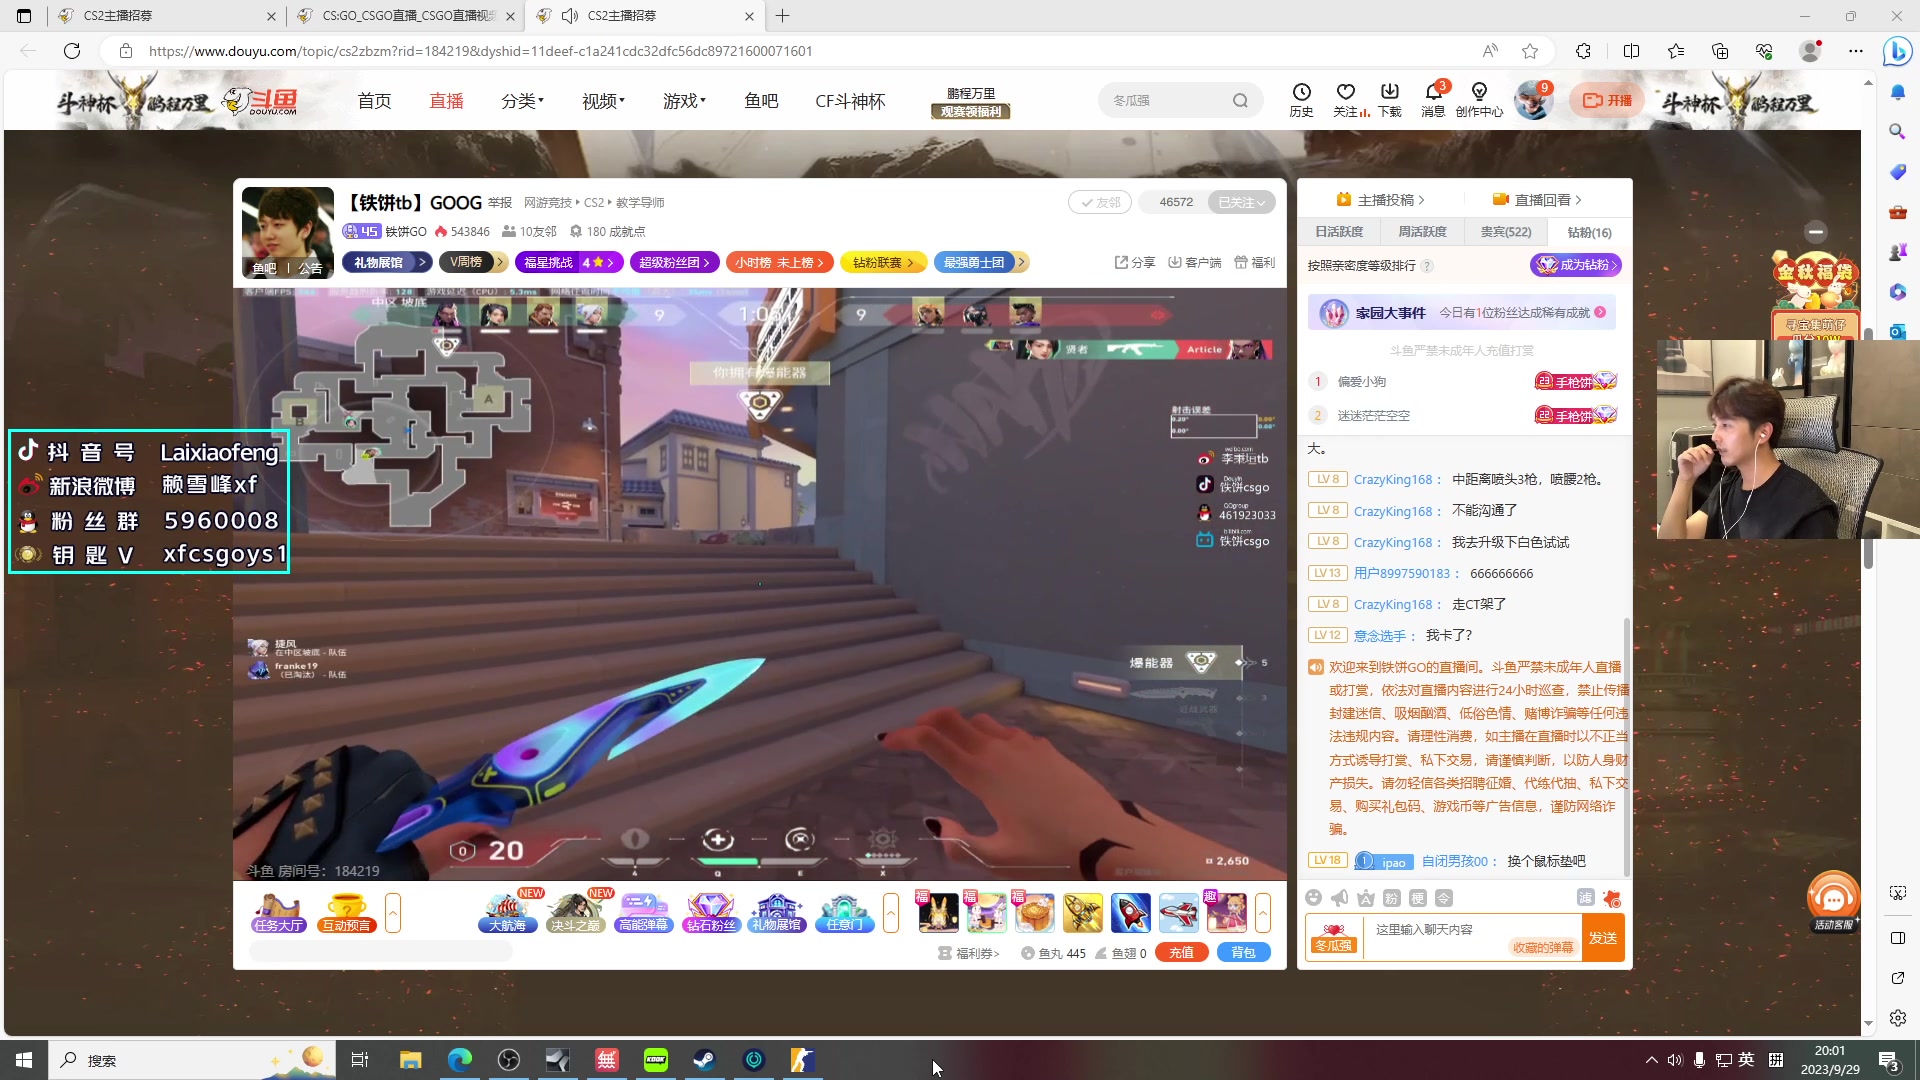Screen dimensions: 1920x1080
Task: Switch to the 贵宾(522) tab
Action: (1505, 232)
